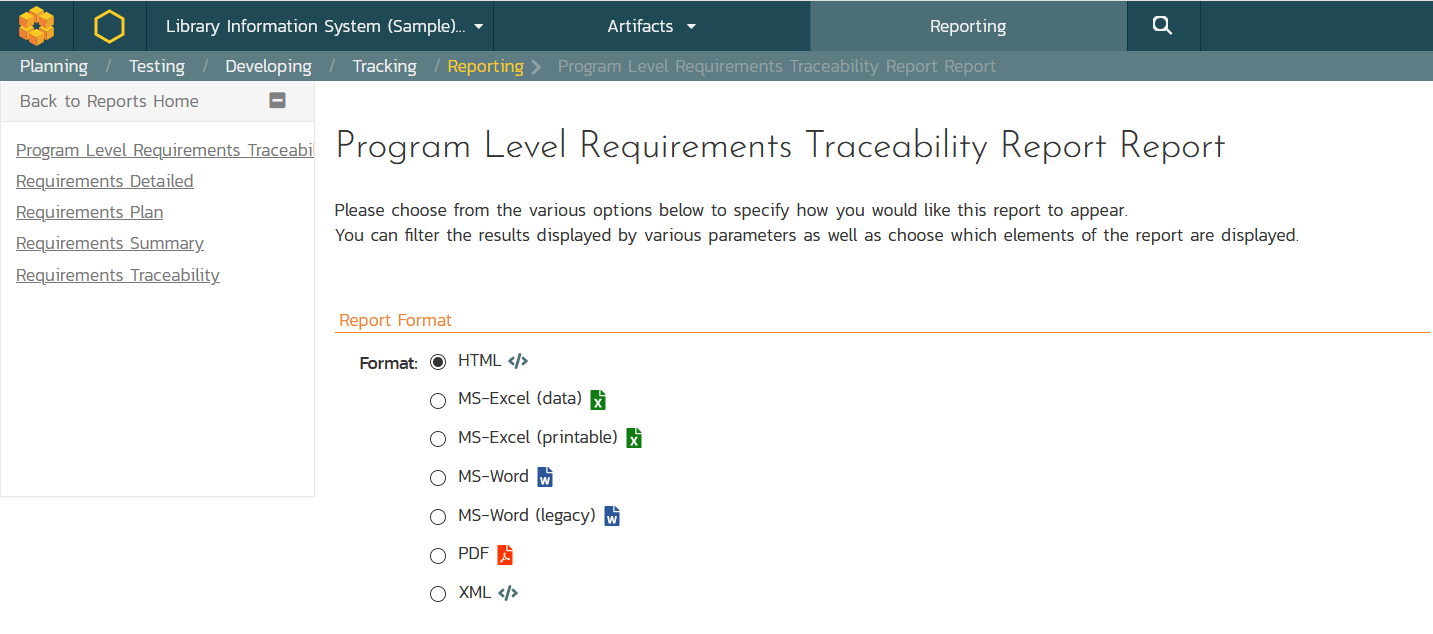The height and width of the screenshot is (634, 1433).
Task: Click the green Excel icon beside MS-Excel (data)
Action: [x=598, y=400]
